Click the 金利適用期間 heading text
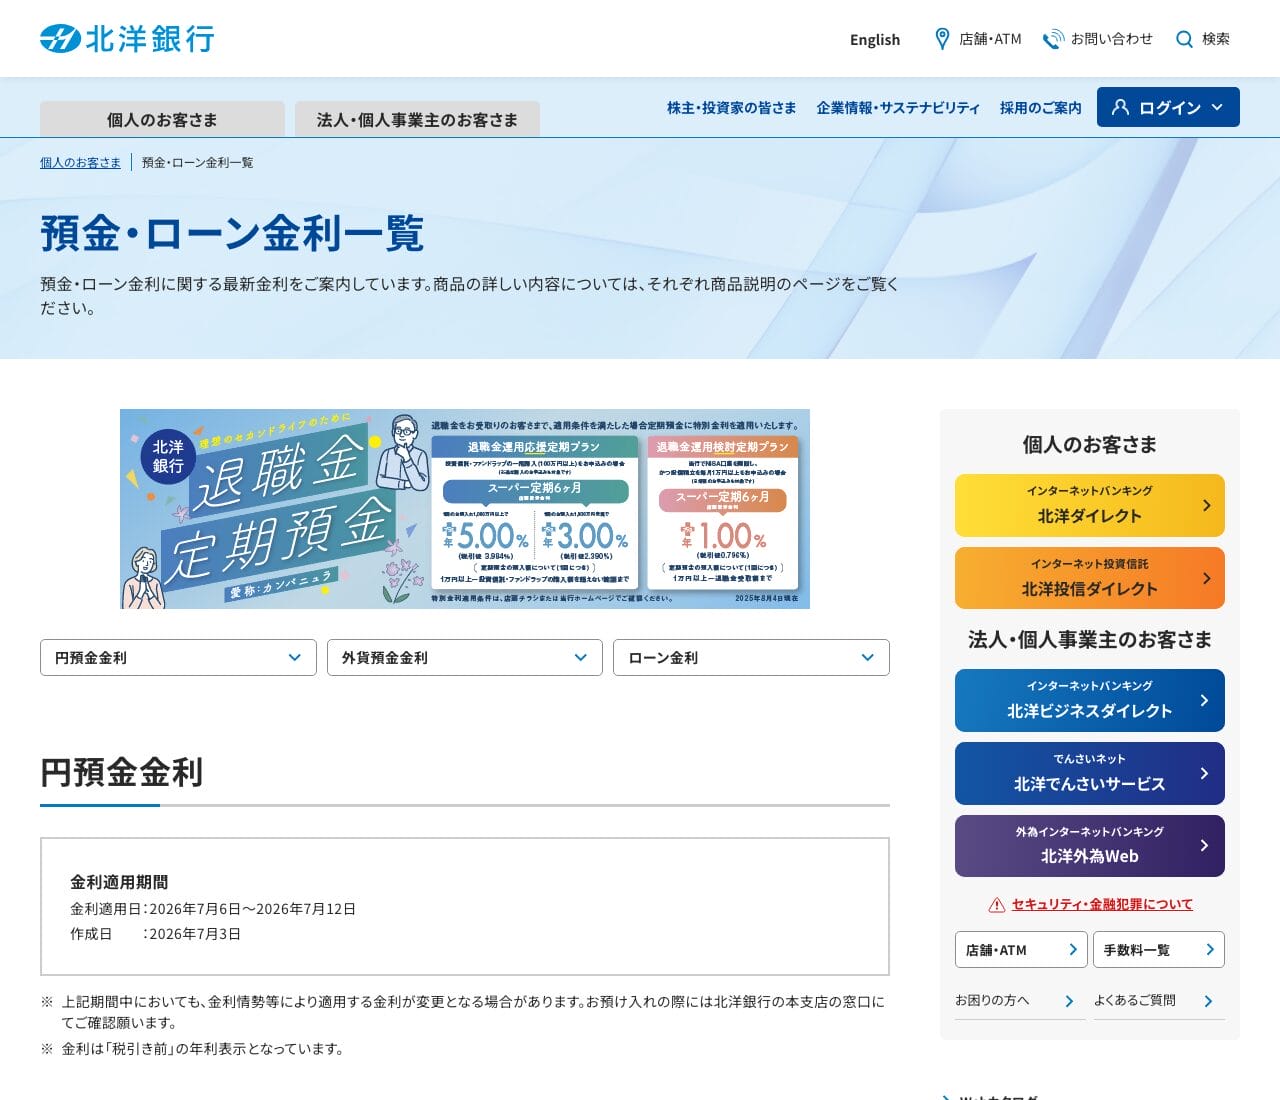The image size is (1280, 1100). point(119,882)
